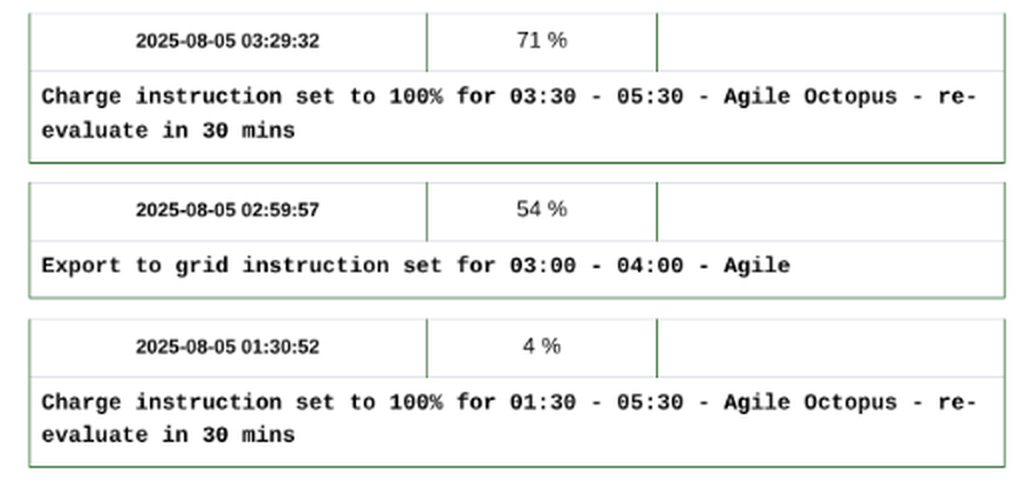Click the empty cell beside 71 %
The image size is (1024, 480).
(830, 41)
